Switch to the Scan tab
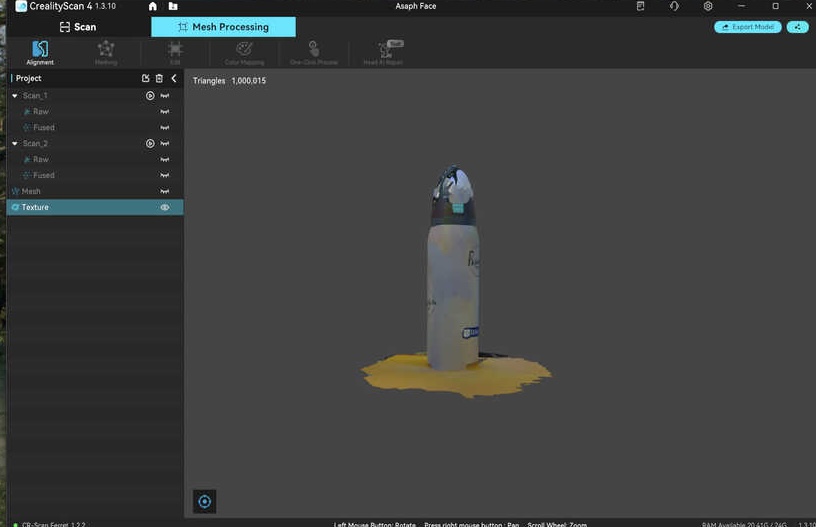816x527 pixels. 78,27
